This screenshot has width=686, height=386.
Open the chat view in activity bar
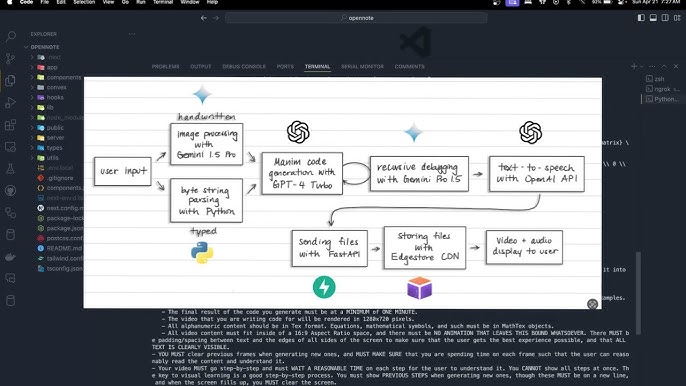point(10,279)
